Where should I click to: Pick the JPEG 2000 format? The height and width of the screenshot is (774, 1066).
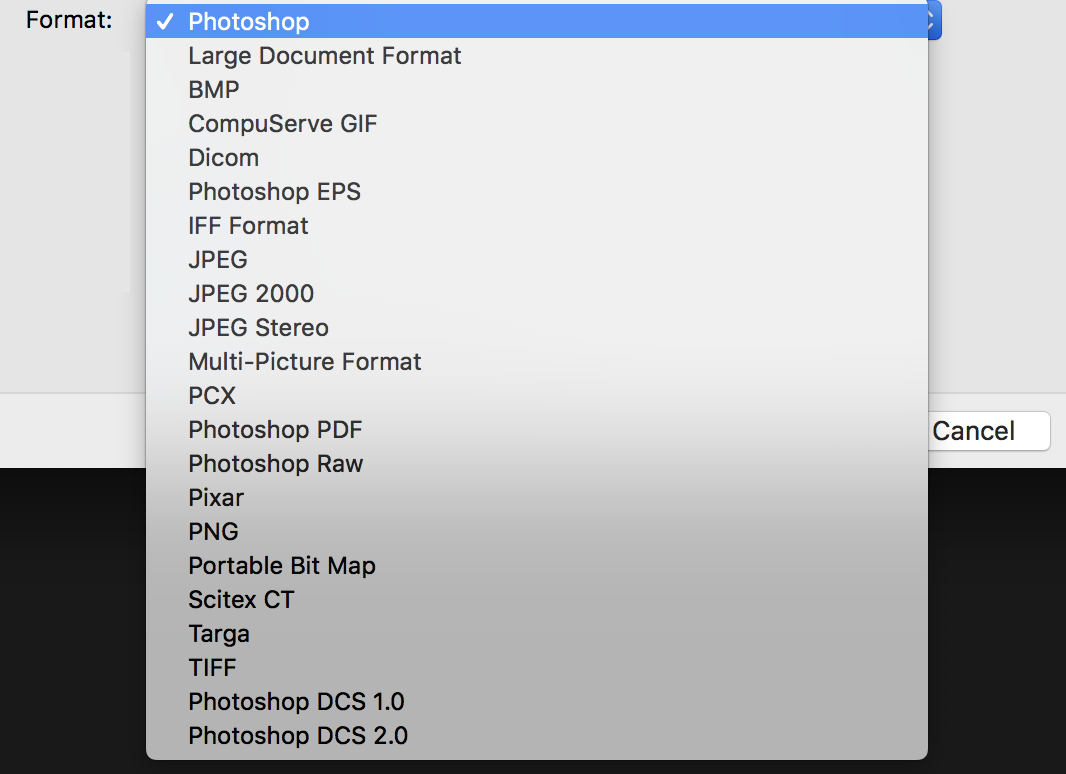[250, 293]
